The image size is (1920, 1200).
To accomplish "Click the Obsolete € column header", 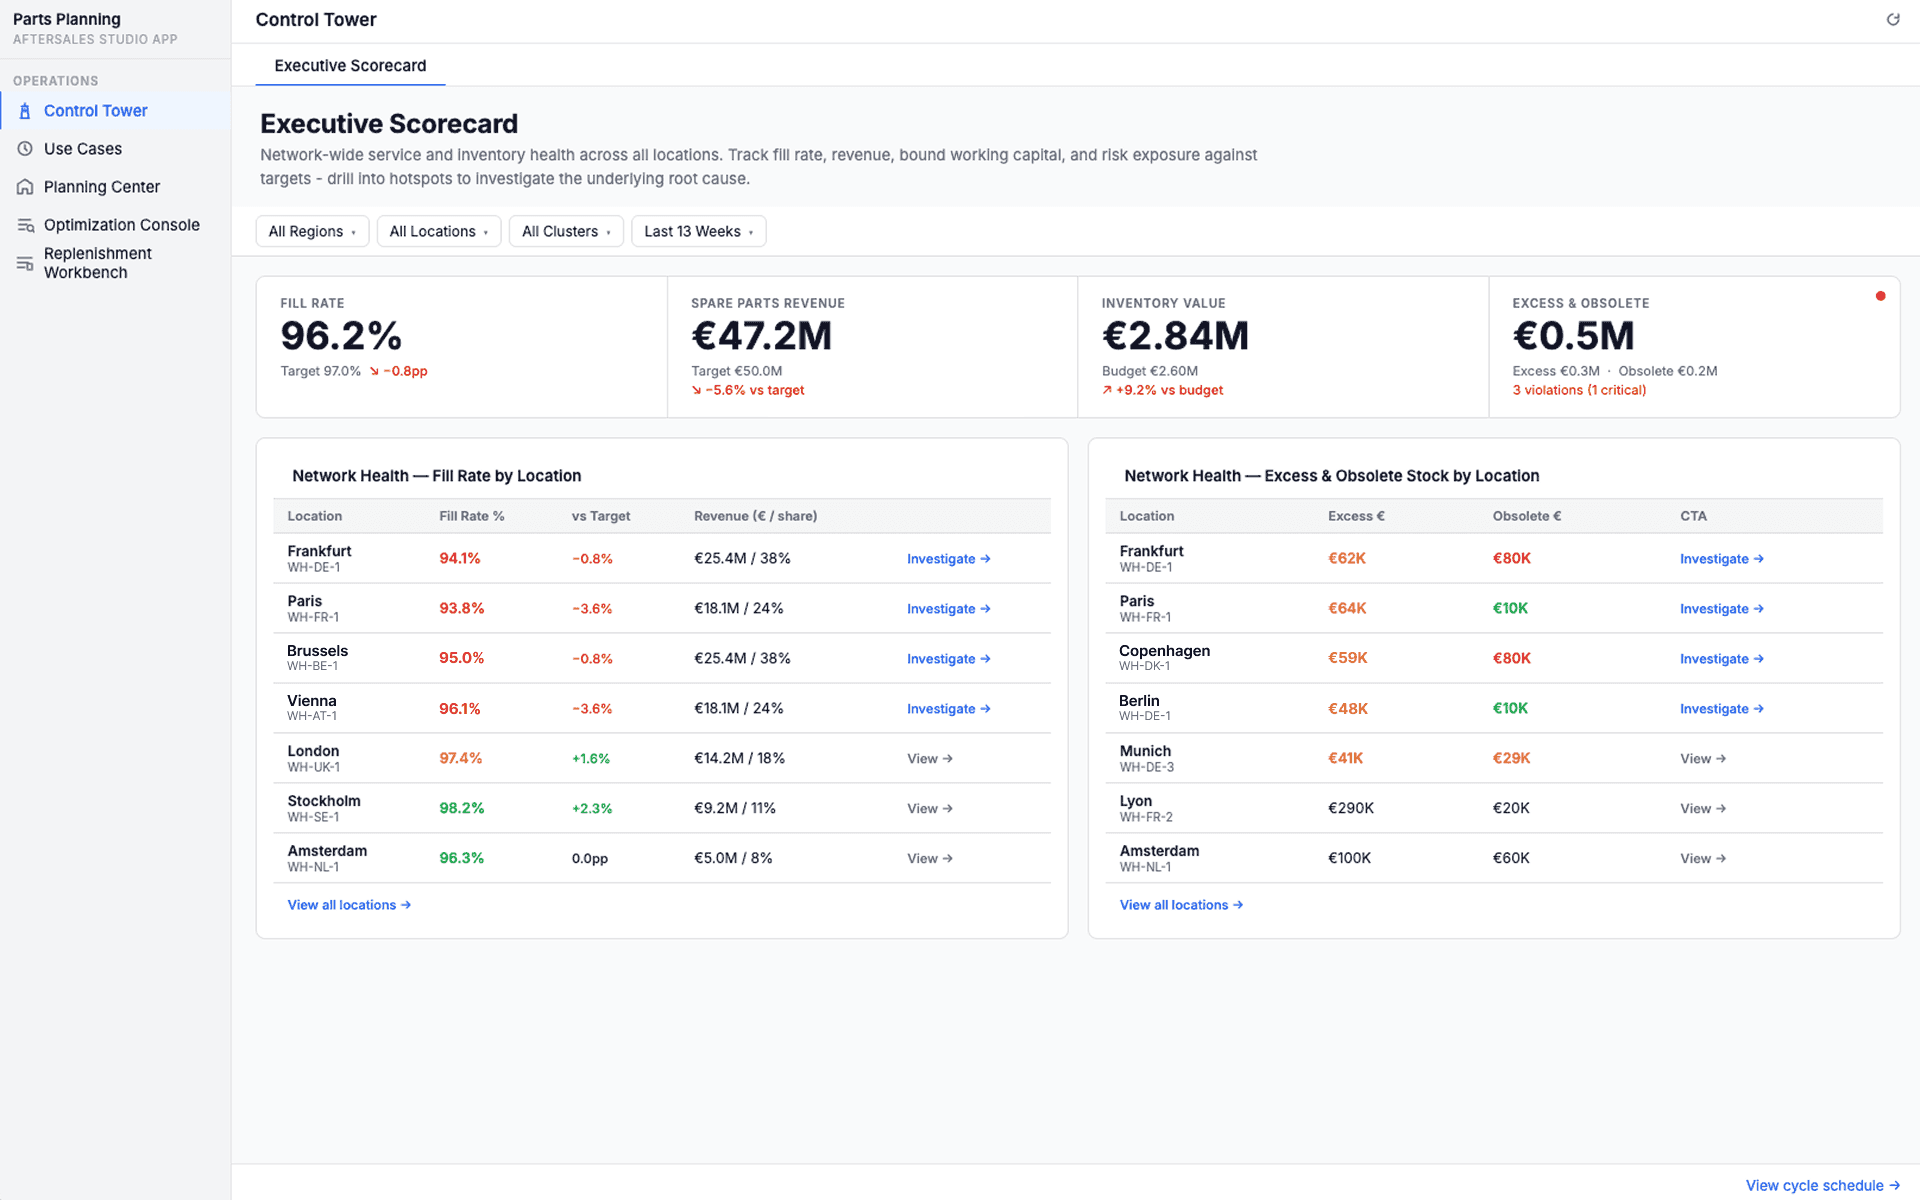I will click(1527, 516).
